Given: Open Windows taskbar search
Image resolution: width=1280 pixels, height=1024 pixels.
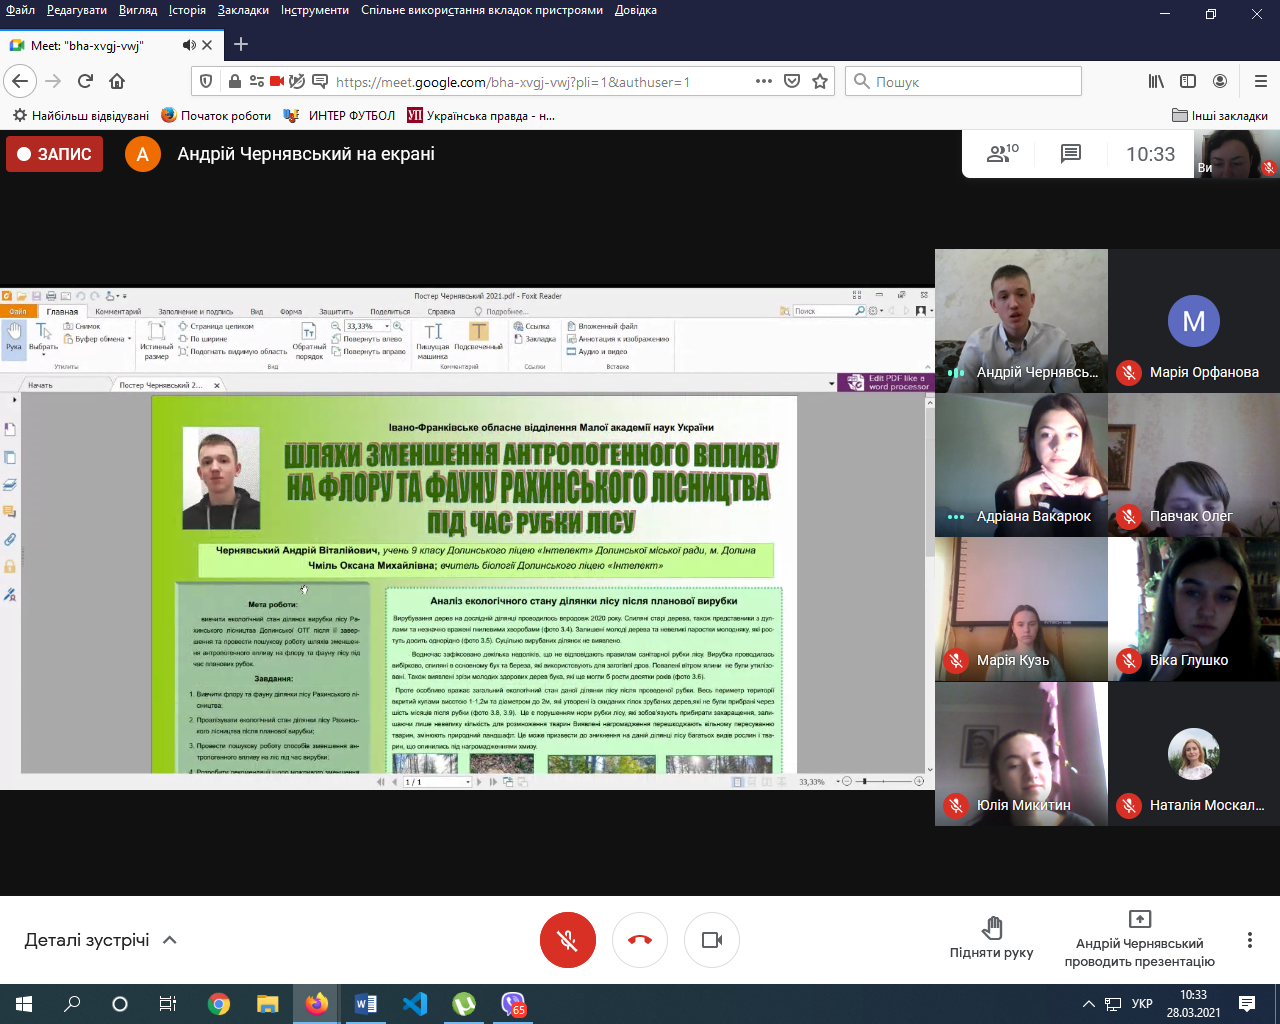Looking at the screenshot, I should click(72, 1004).
